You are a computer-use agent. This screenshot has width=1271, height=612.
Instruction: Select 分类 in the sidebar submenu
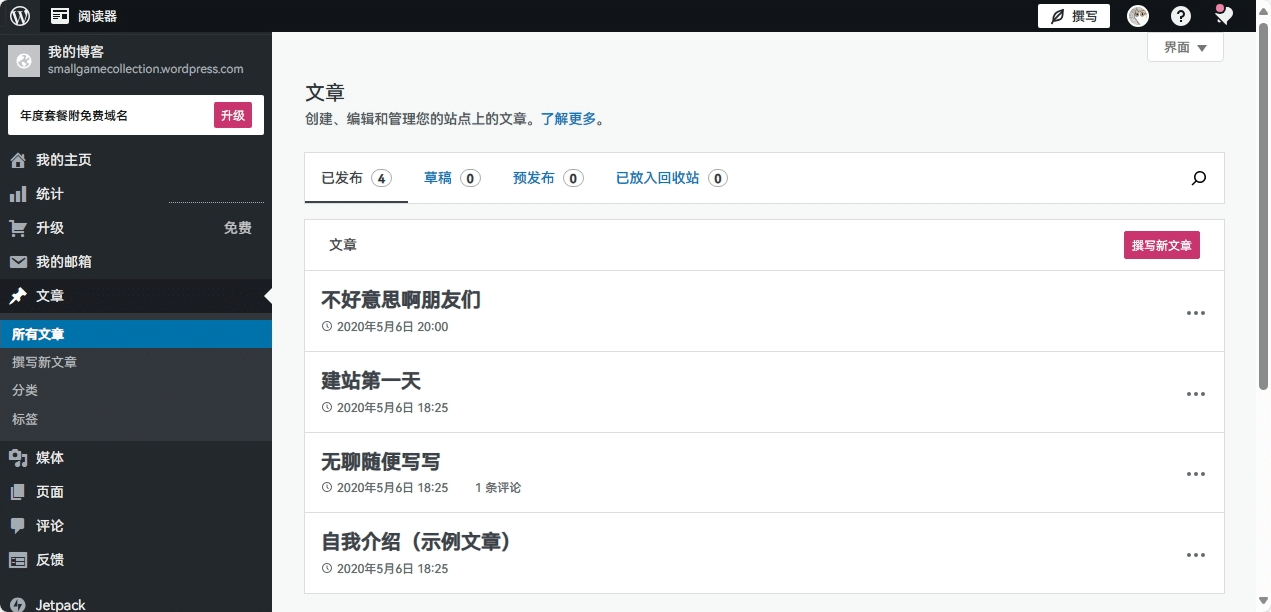click(x=25, y=391)
